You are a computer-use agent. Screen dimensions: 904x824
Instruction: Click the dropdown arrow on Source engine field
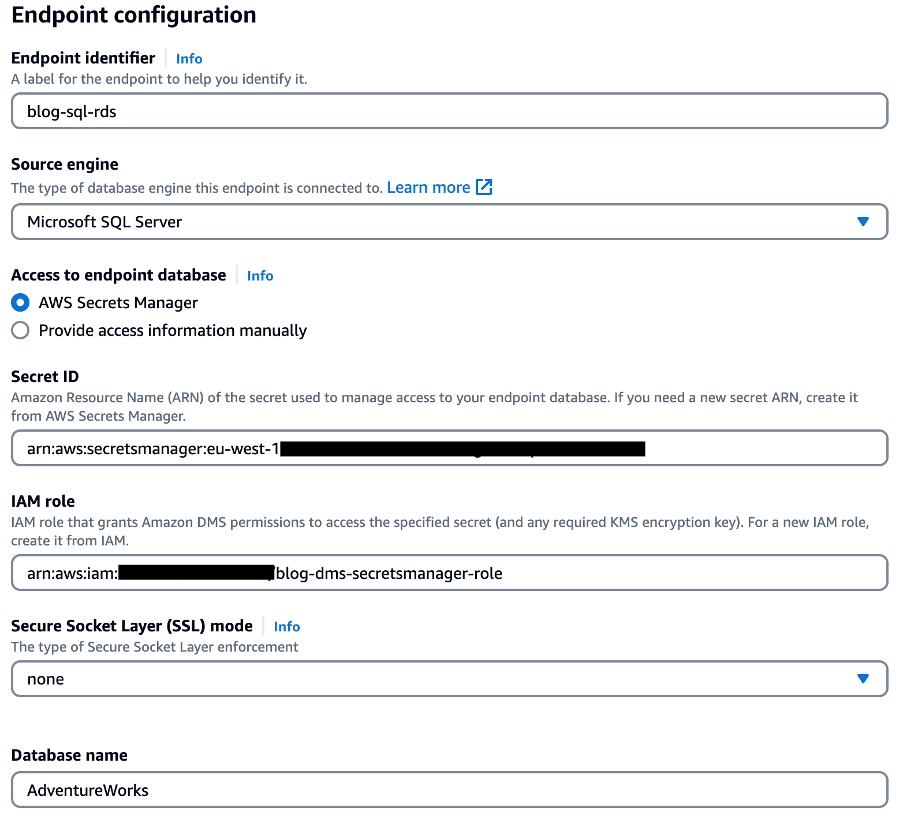tap(862, 221)
